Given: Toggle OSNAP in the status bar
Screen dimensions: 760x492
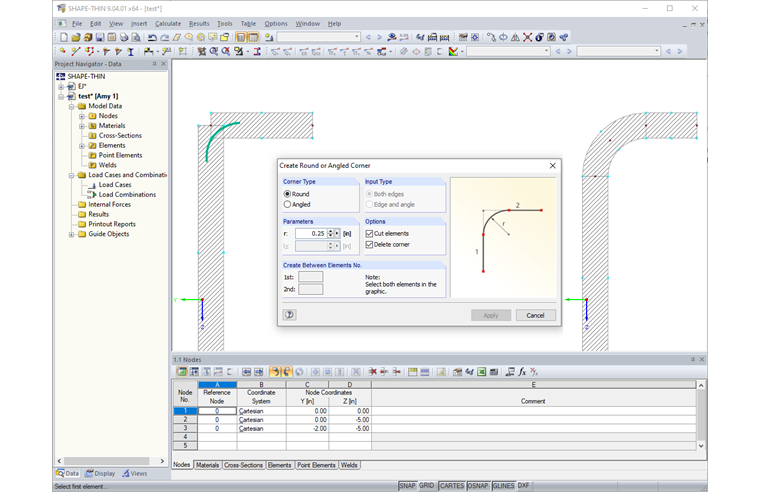Looking at the screenshot, I should click(x=478, y=486).
